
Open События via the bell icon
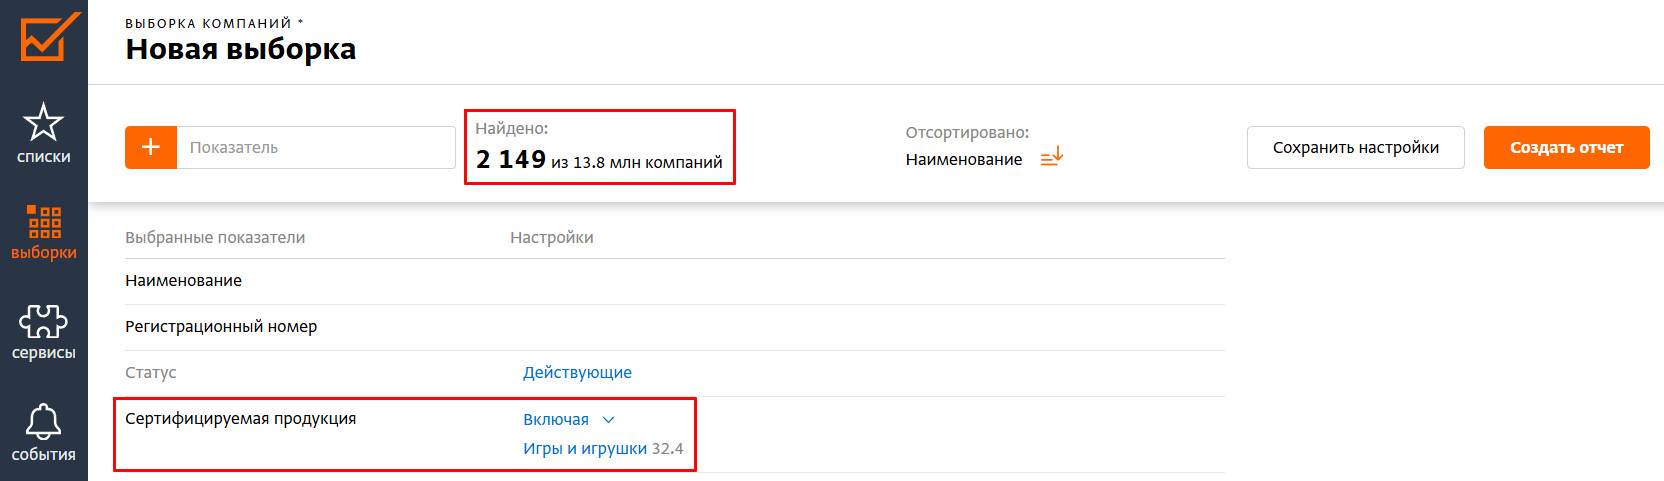pyautogui.click(x=43, y=422)
